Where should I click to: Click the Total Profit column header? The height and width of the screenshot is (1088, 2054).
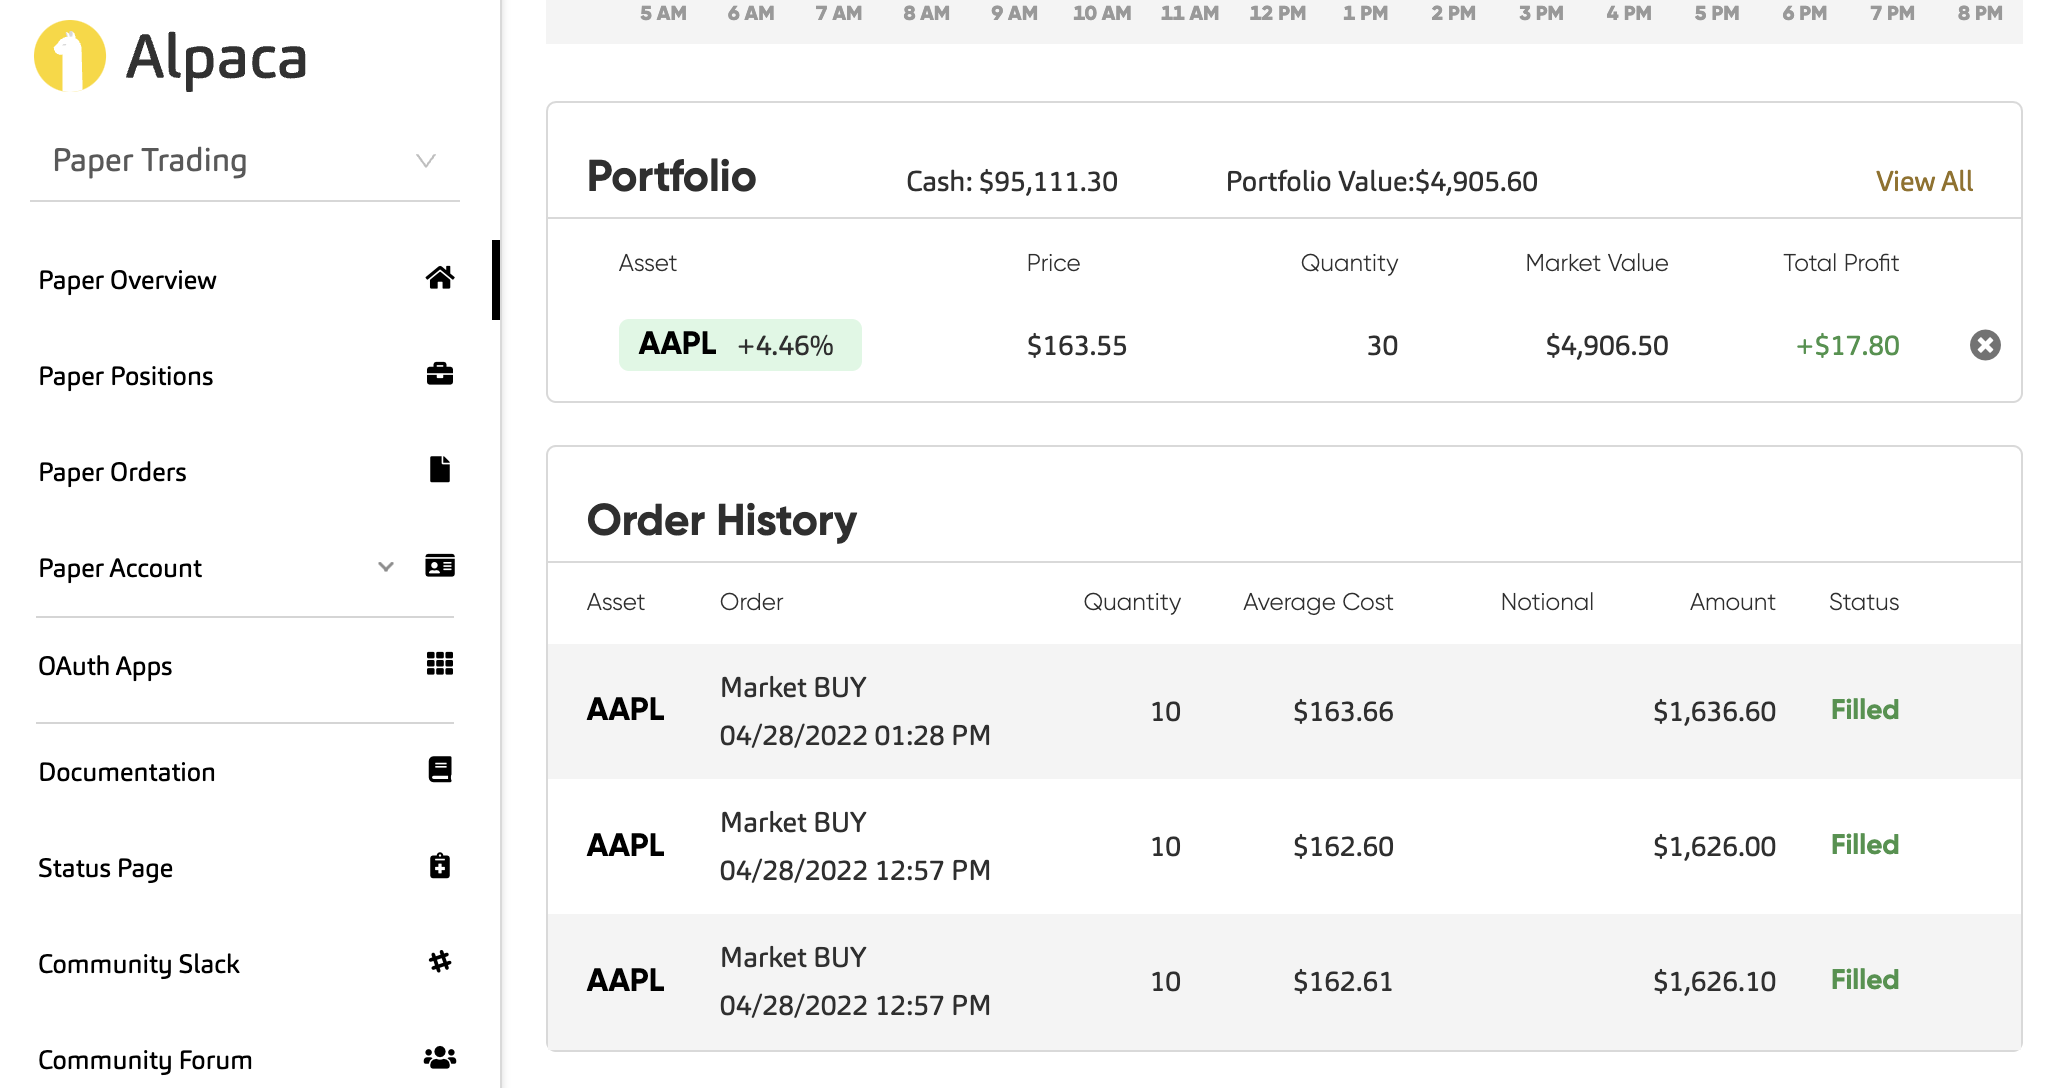1841,263
